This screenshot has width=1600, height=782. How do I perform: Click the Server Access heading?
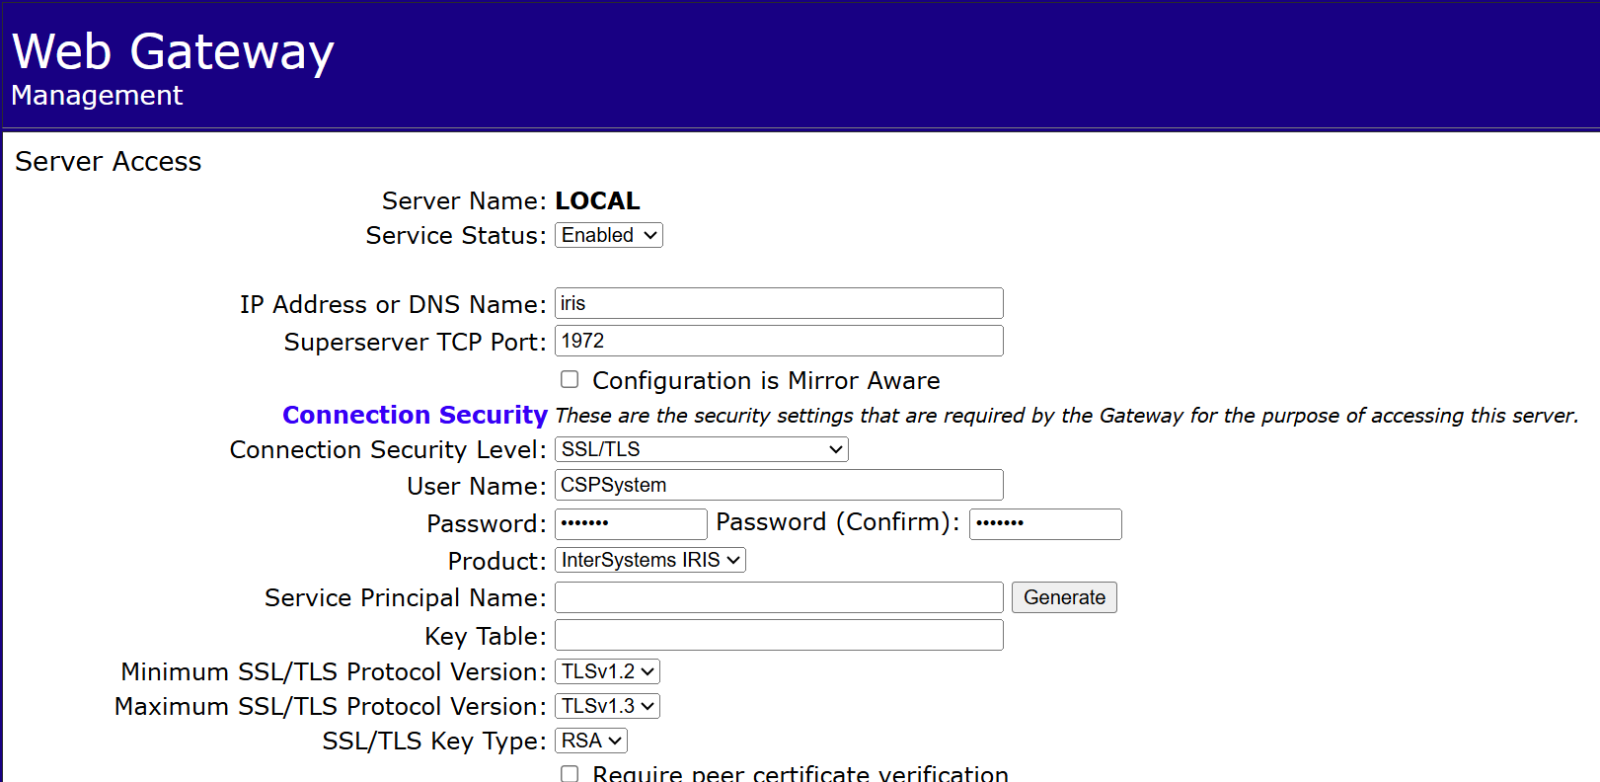point(108,161)
